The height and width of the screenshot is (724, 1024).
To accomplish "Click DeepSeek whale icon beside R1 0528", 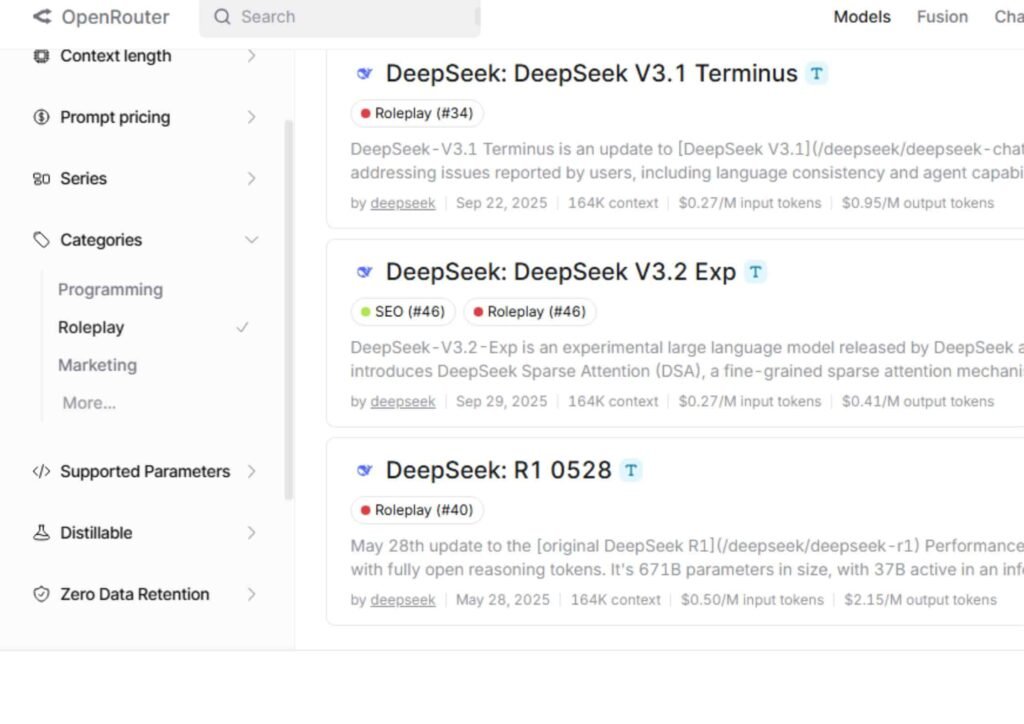I will (x=364, y=470).
